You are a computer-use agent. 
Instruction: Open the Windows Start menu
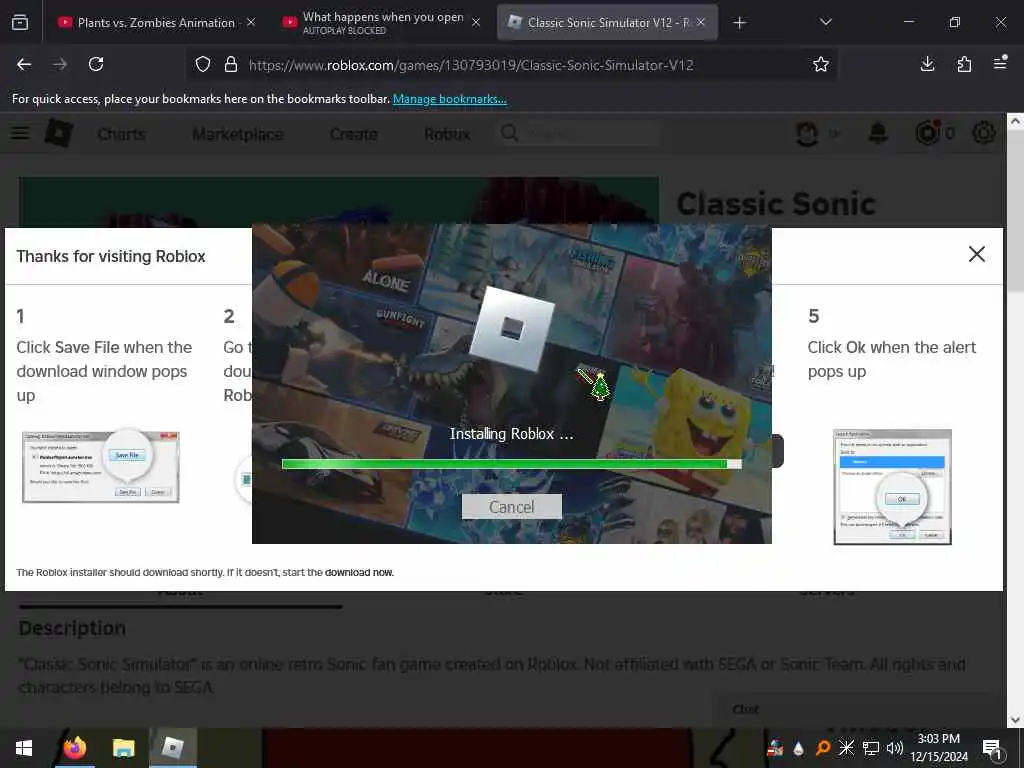(x=24, y=748)
